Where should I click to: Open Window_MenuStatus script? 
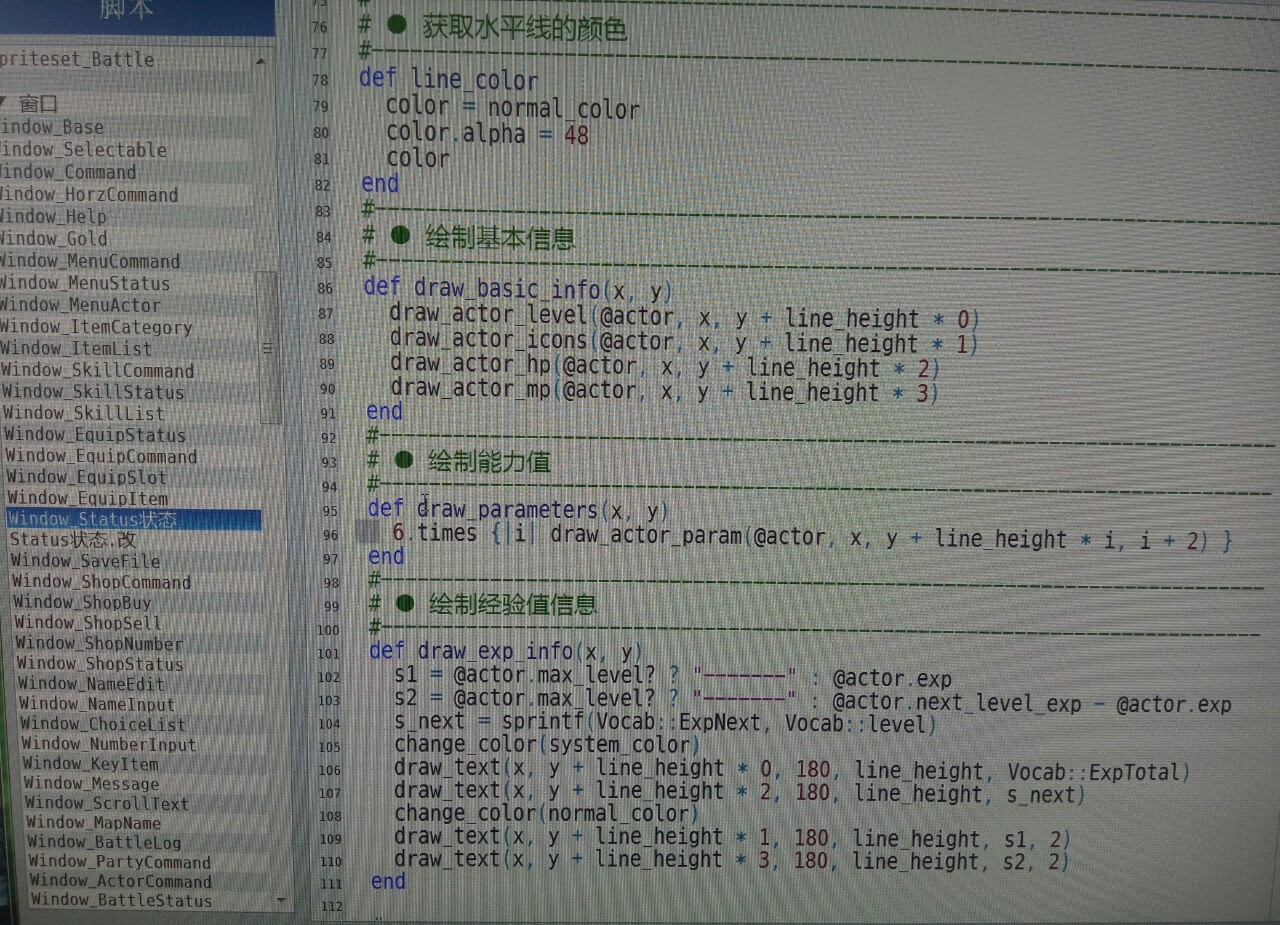[x=85, y=283]
